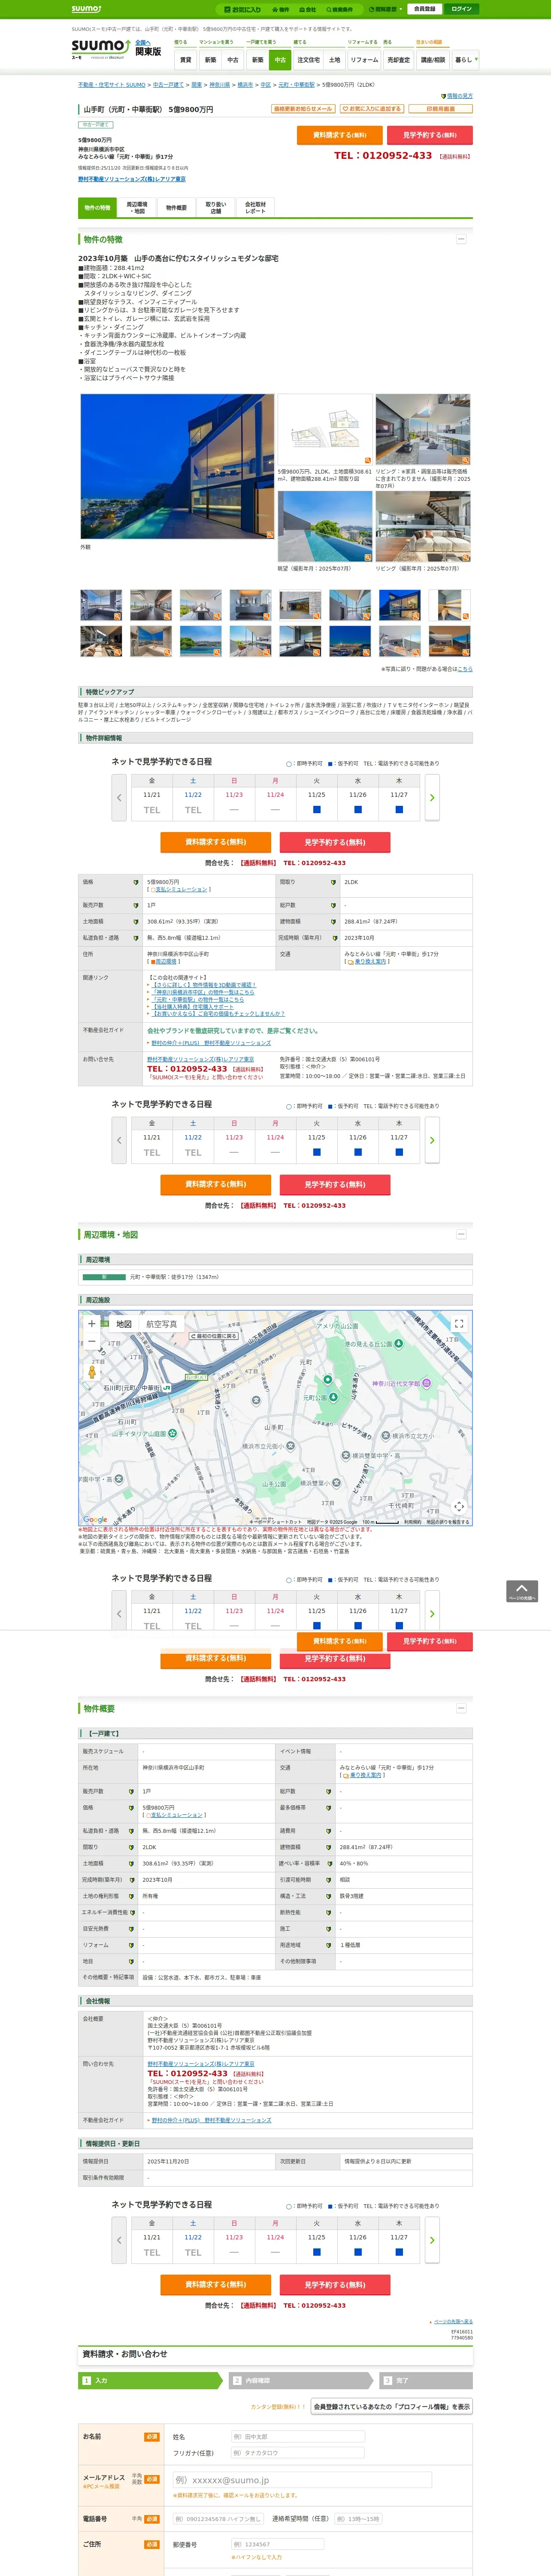Click the Street View pegman icon
This screenshot has height=2576, width=551.
(x=92, y=1372)
